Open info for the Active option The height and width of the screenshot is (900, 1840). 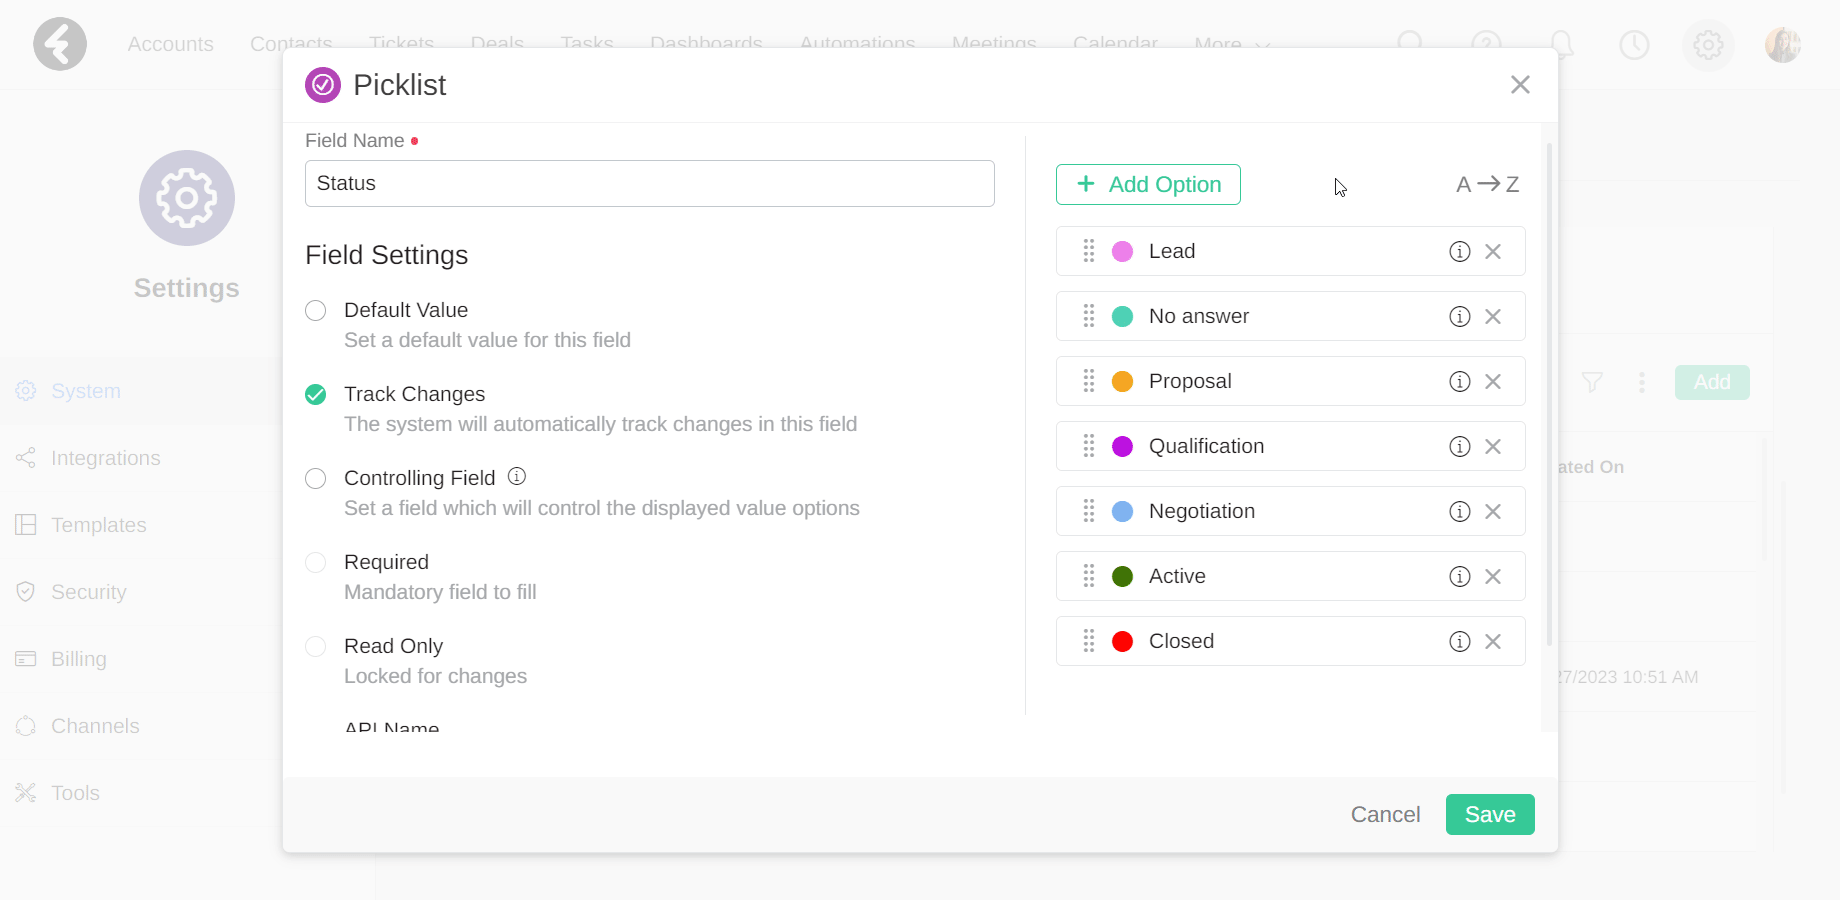[1460, 576]
